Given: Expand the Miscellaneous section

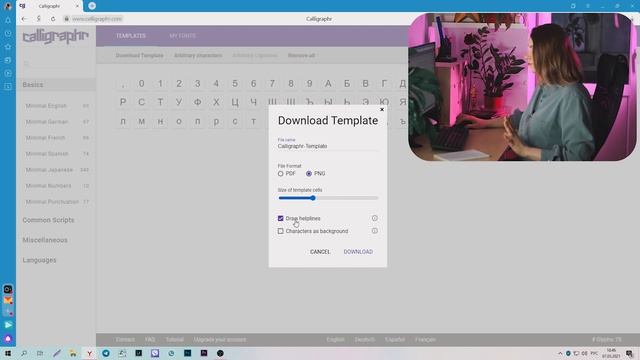Looking at the screenshot, I should pyautogui.click(x=45, y=240).
